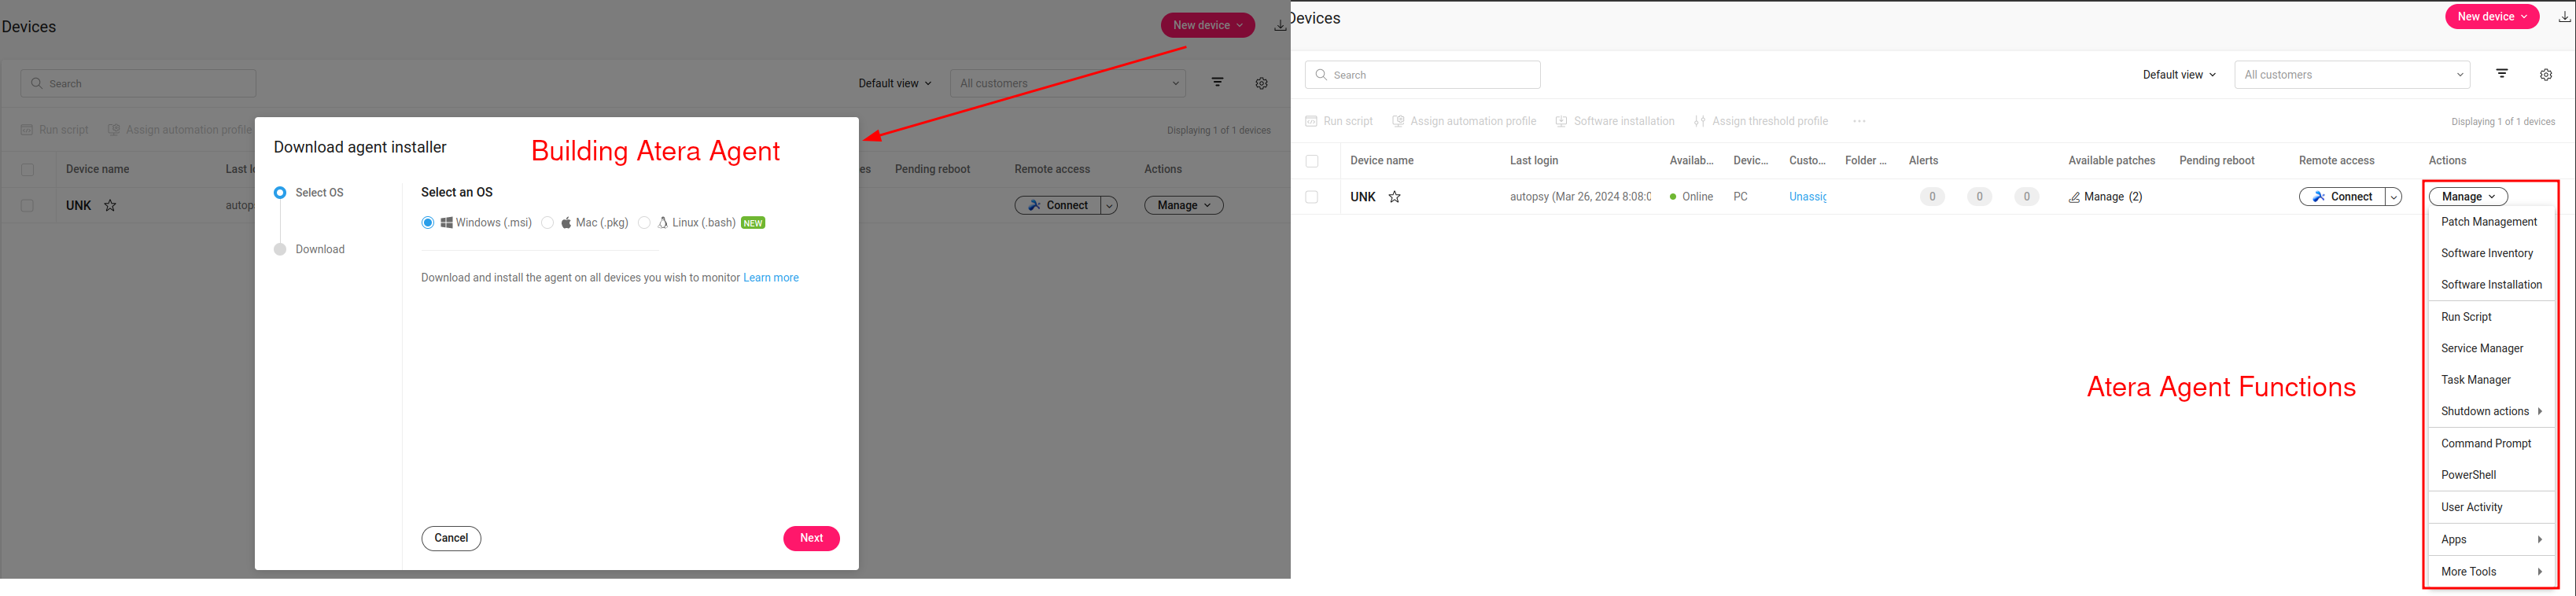Image resolution: width=2576 pixels, height=596 pixels.
Task: Click New device button in the left screenshot
Action: [1208, 25]
